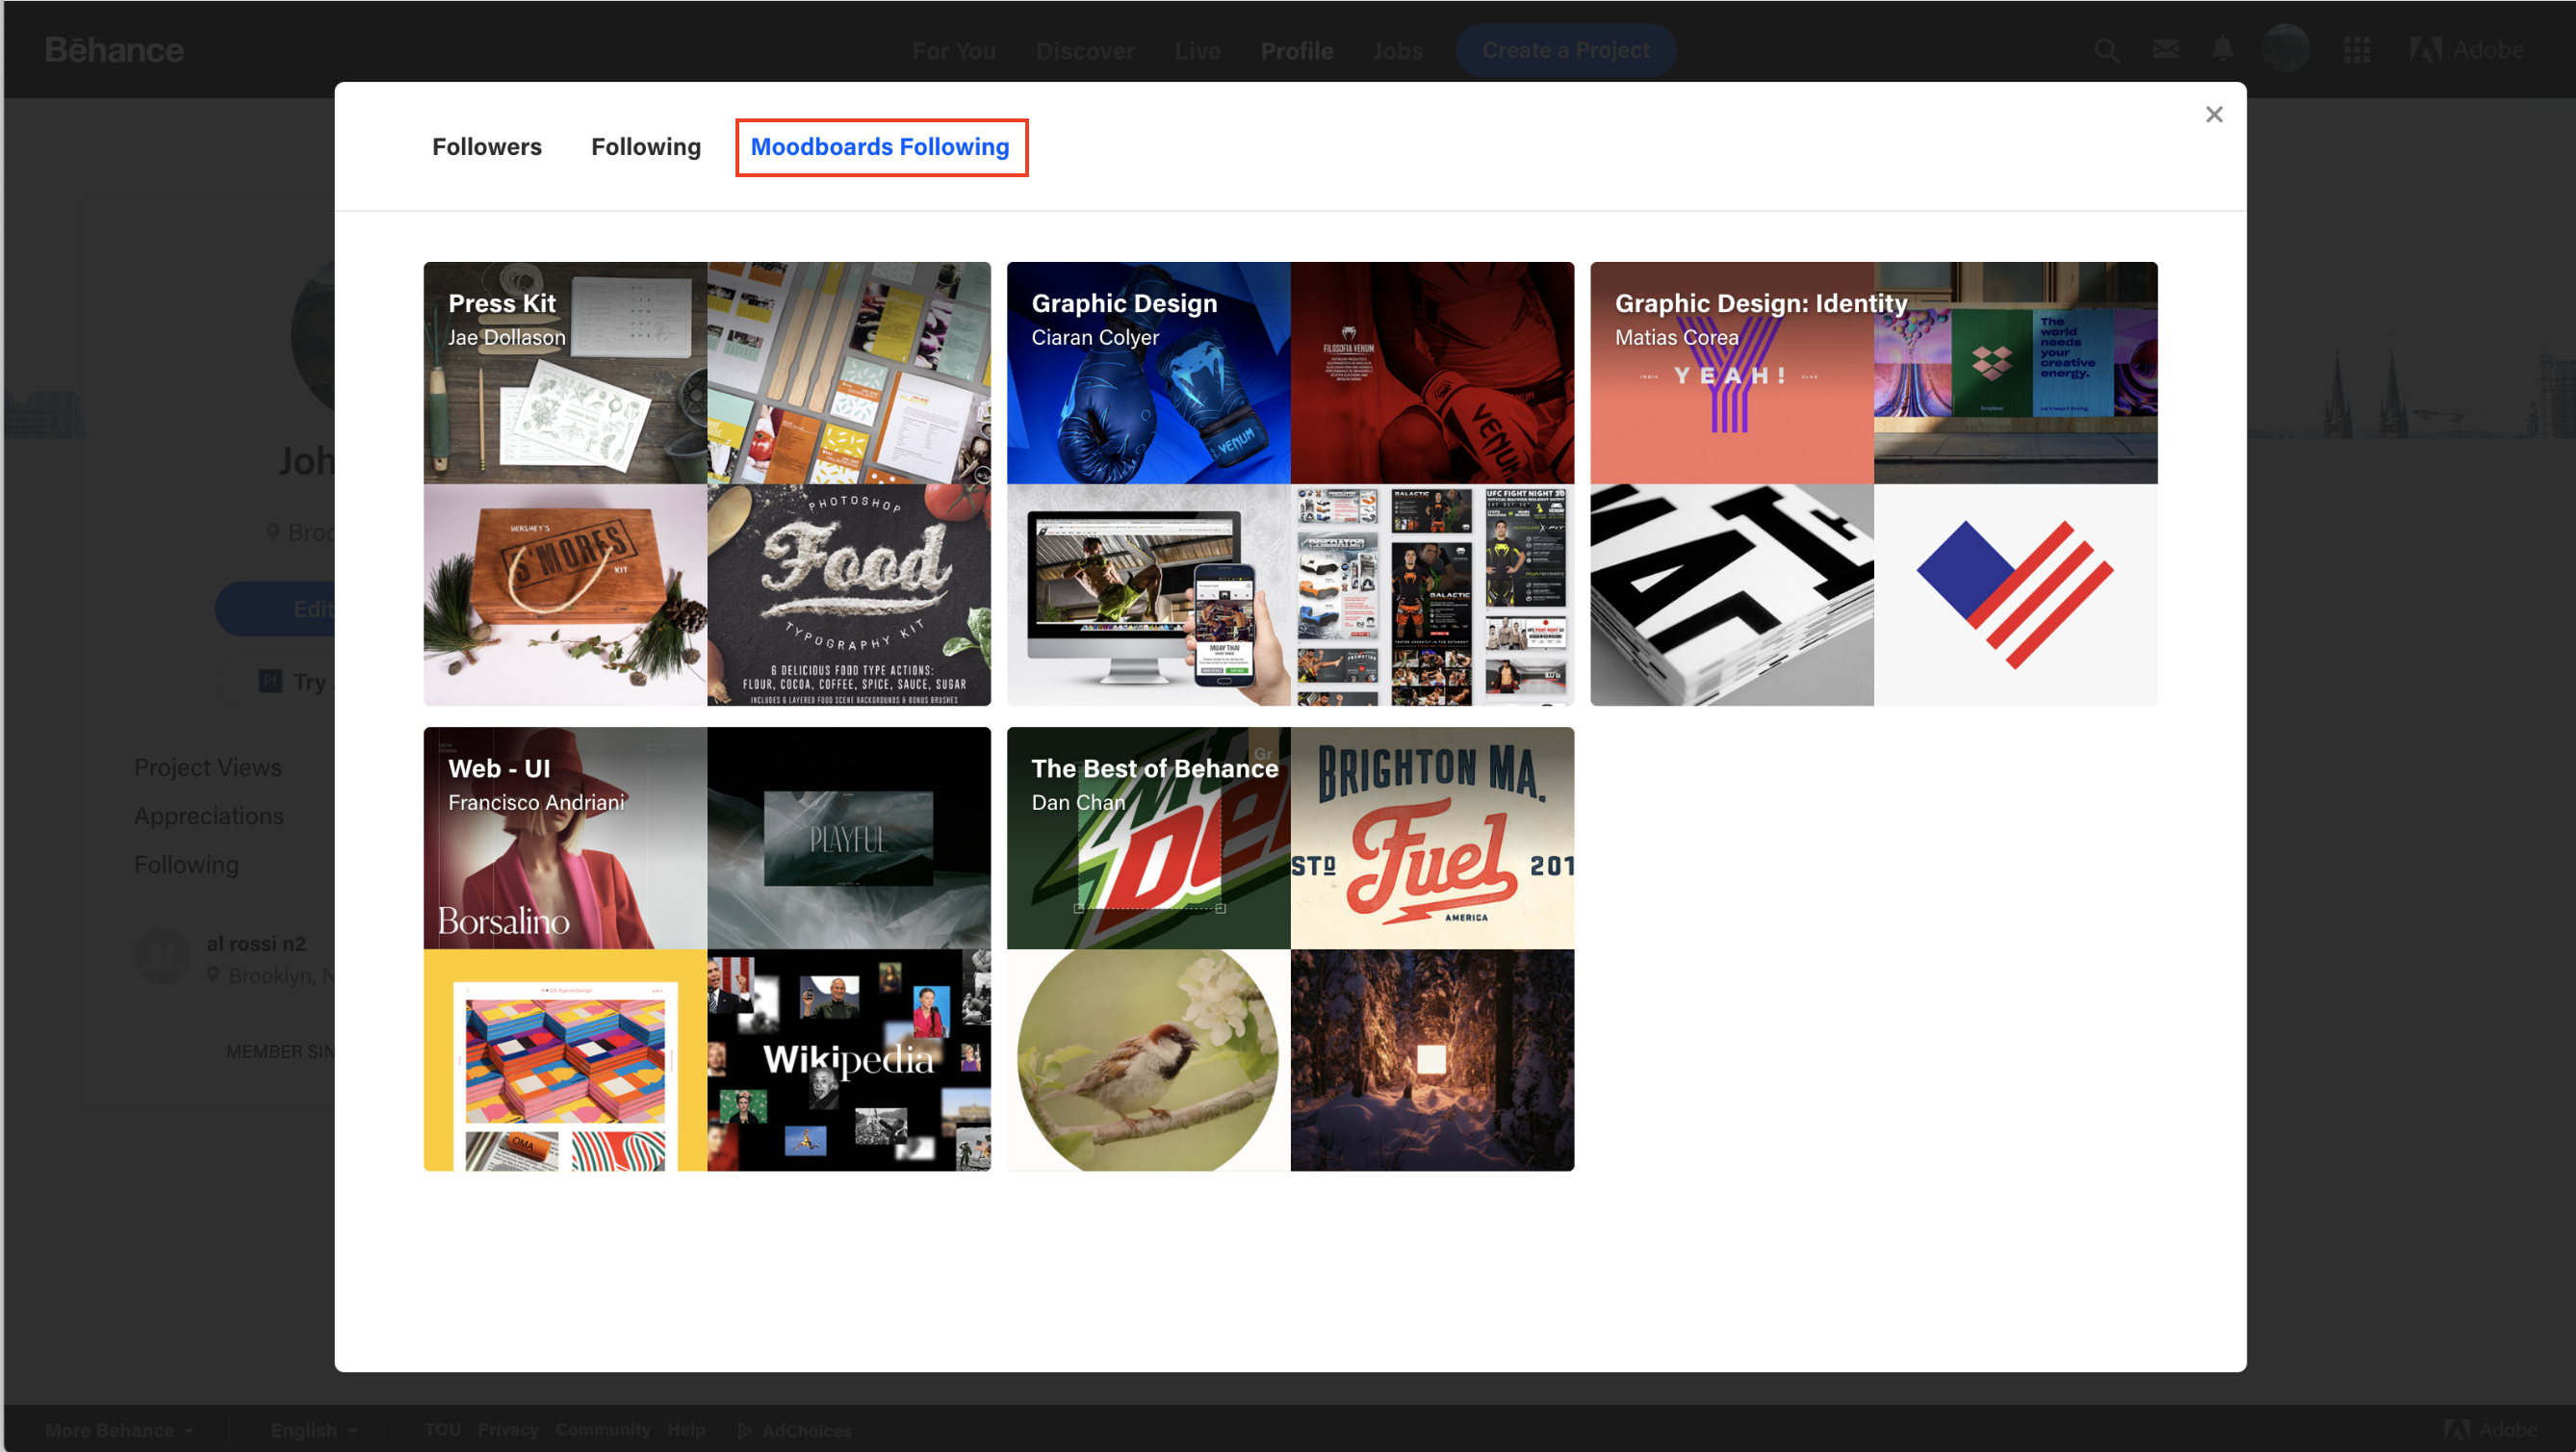Expand the Discover dropdown menu
Screen dimensions: 2576x1452
(1085, 49)
